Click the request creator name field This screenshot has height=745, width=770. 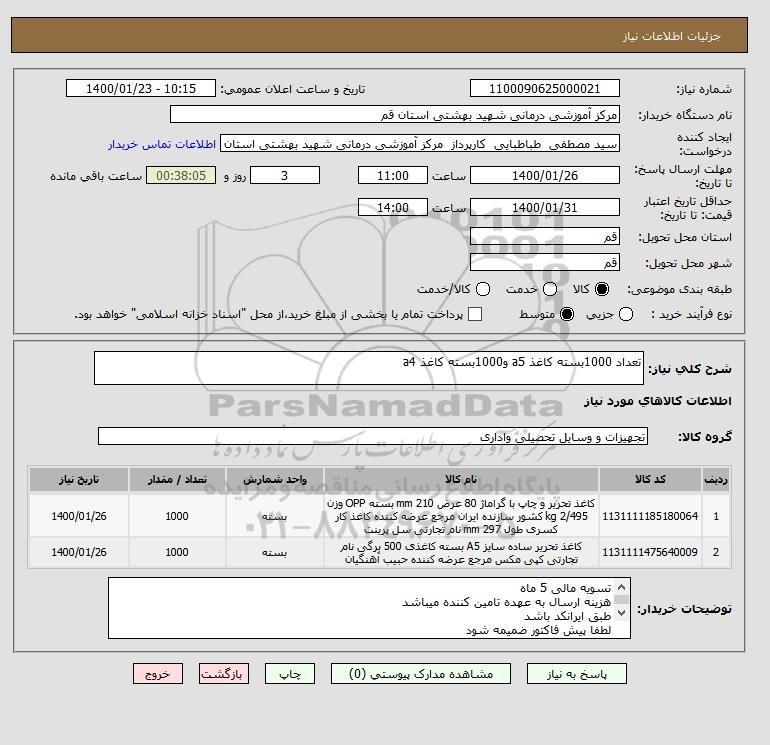pyautogui.click(x=420, y=144)
